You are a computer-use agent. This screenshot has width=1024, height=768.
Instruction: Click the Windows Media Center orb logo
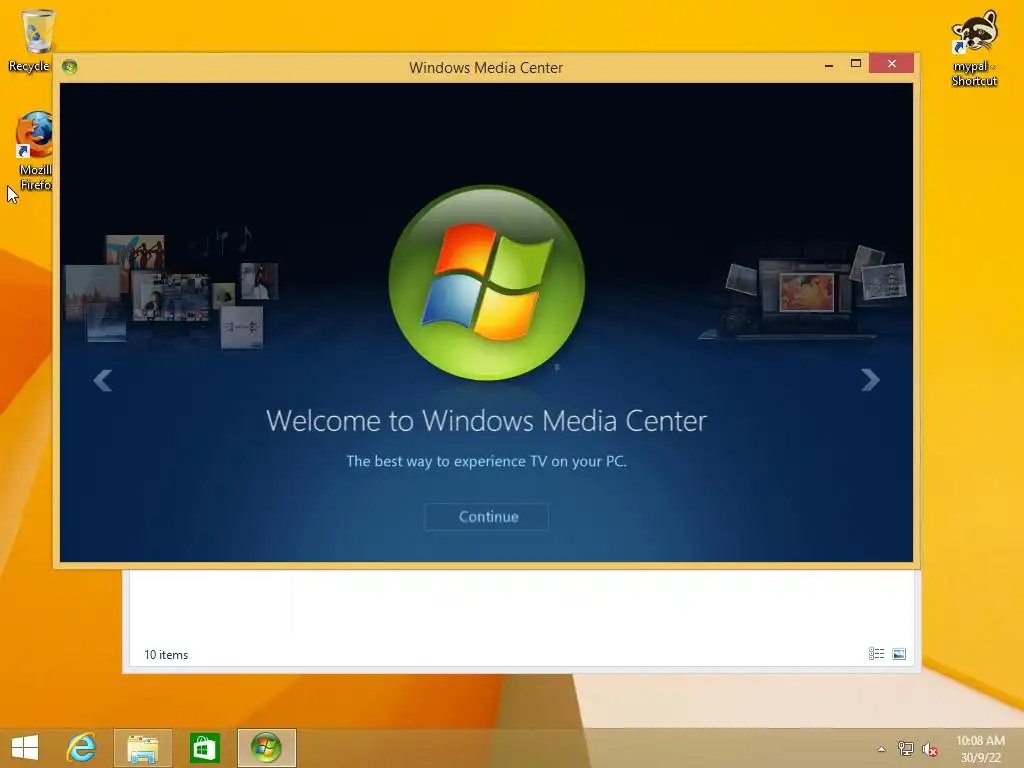[x=487, y=282]
